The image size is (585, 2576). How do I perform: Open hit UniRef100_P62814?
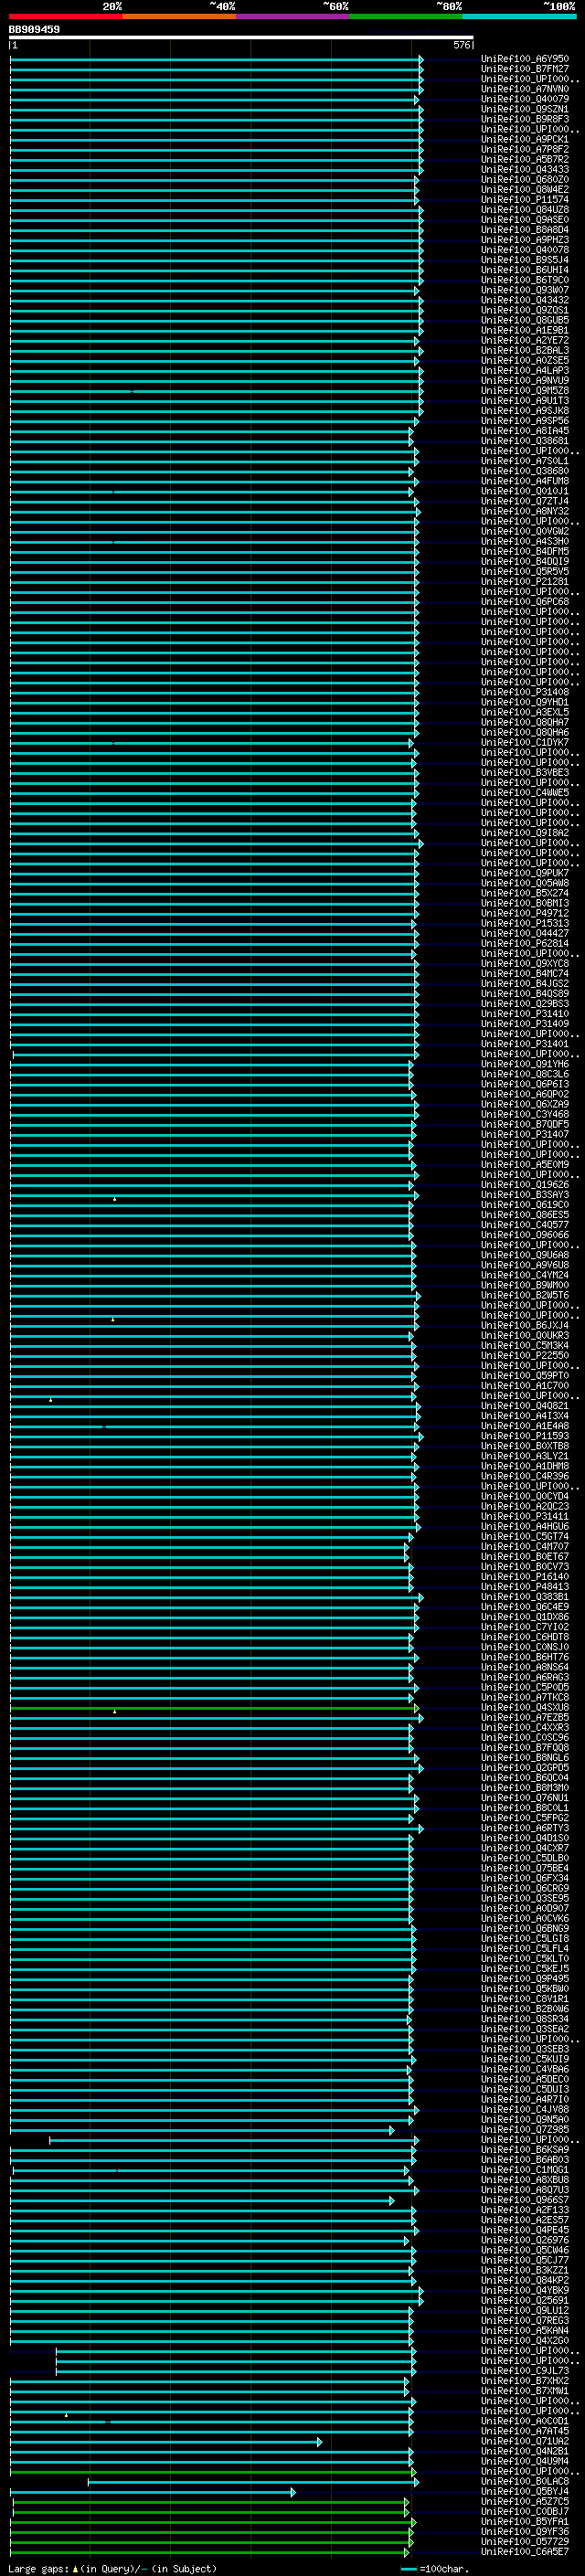click(x=525, y=943)
